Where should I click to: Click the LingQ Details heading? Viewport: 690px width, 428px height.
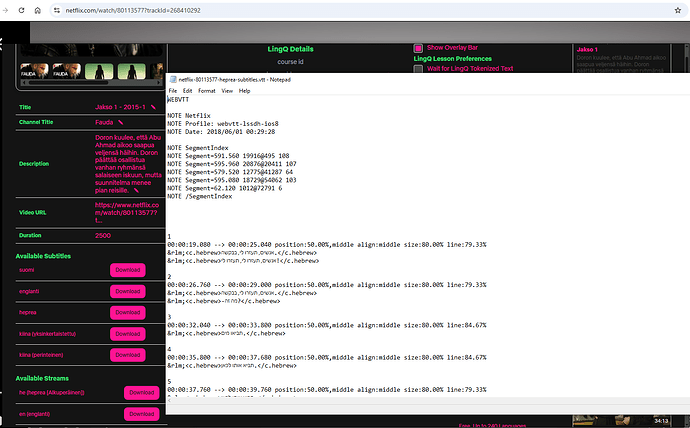point(290,49)
